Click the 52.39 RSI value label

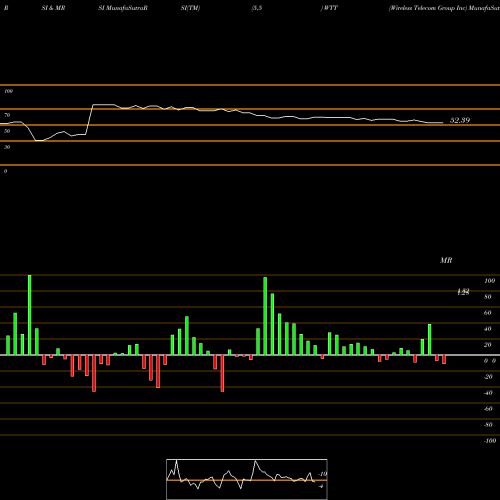pos(460,120)
